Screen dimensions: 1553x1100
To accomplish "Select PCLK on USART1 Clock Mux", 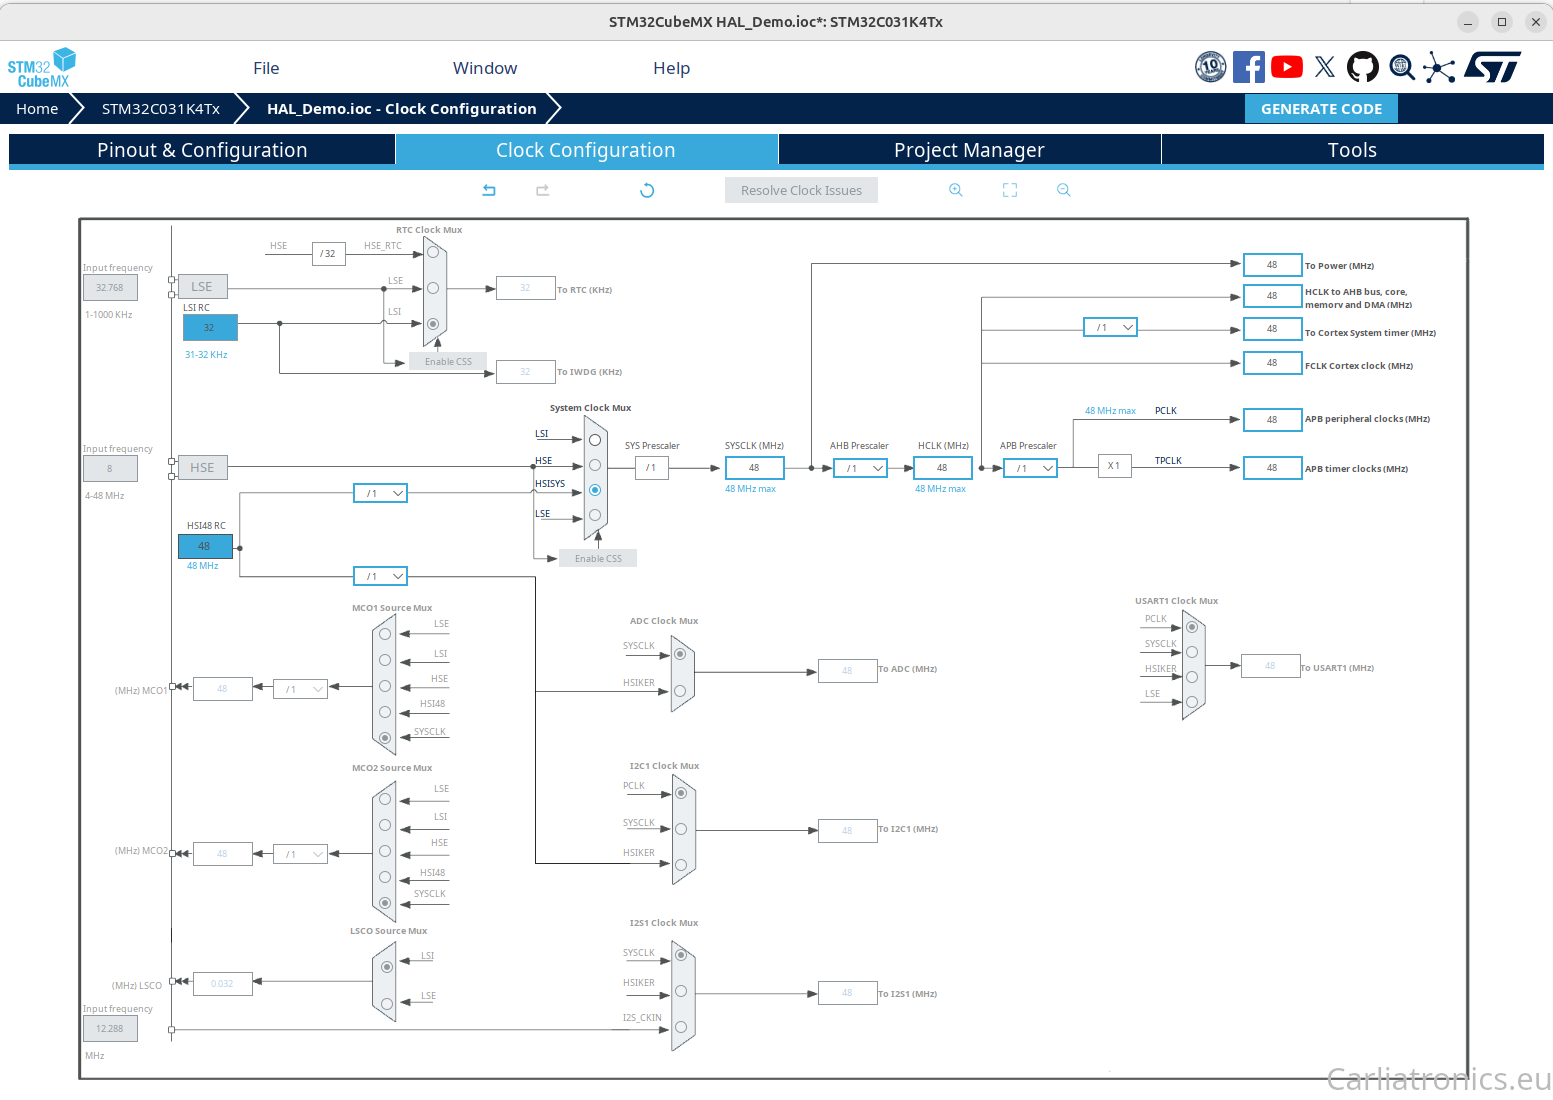I will coord(1192,627).
